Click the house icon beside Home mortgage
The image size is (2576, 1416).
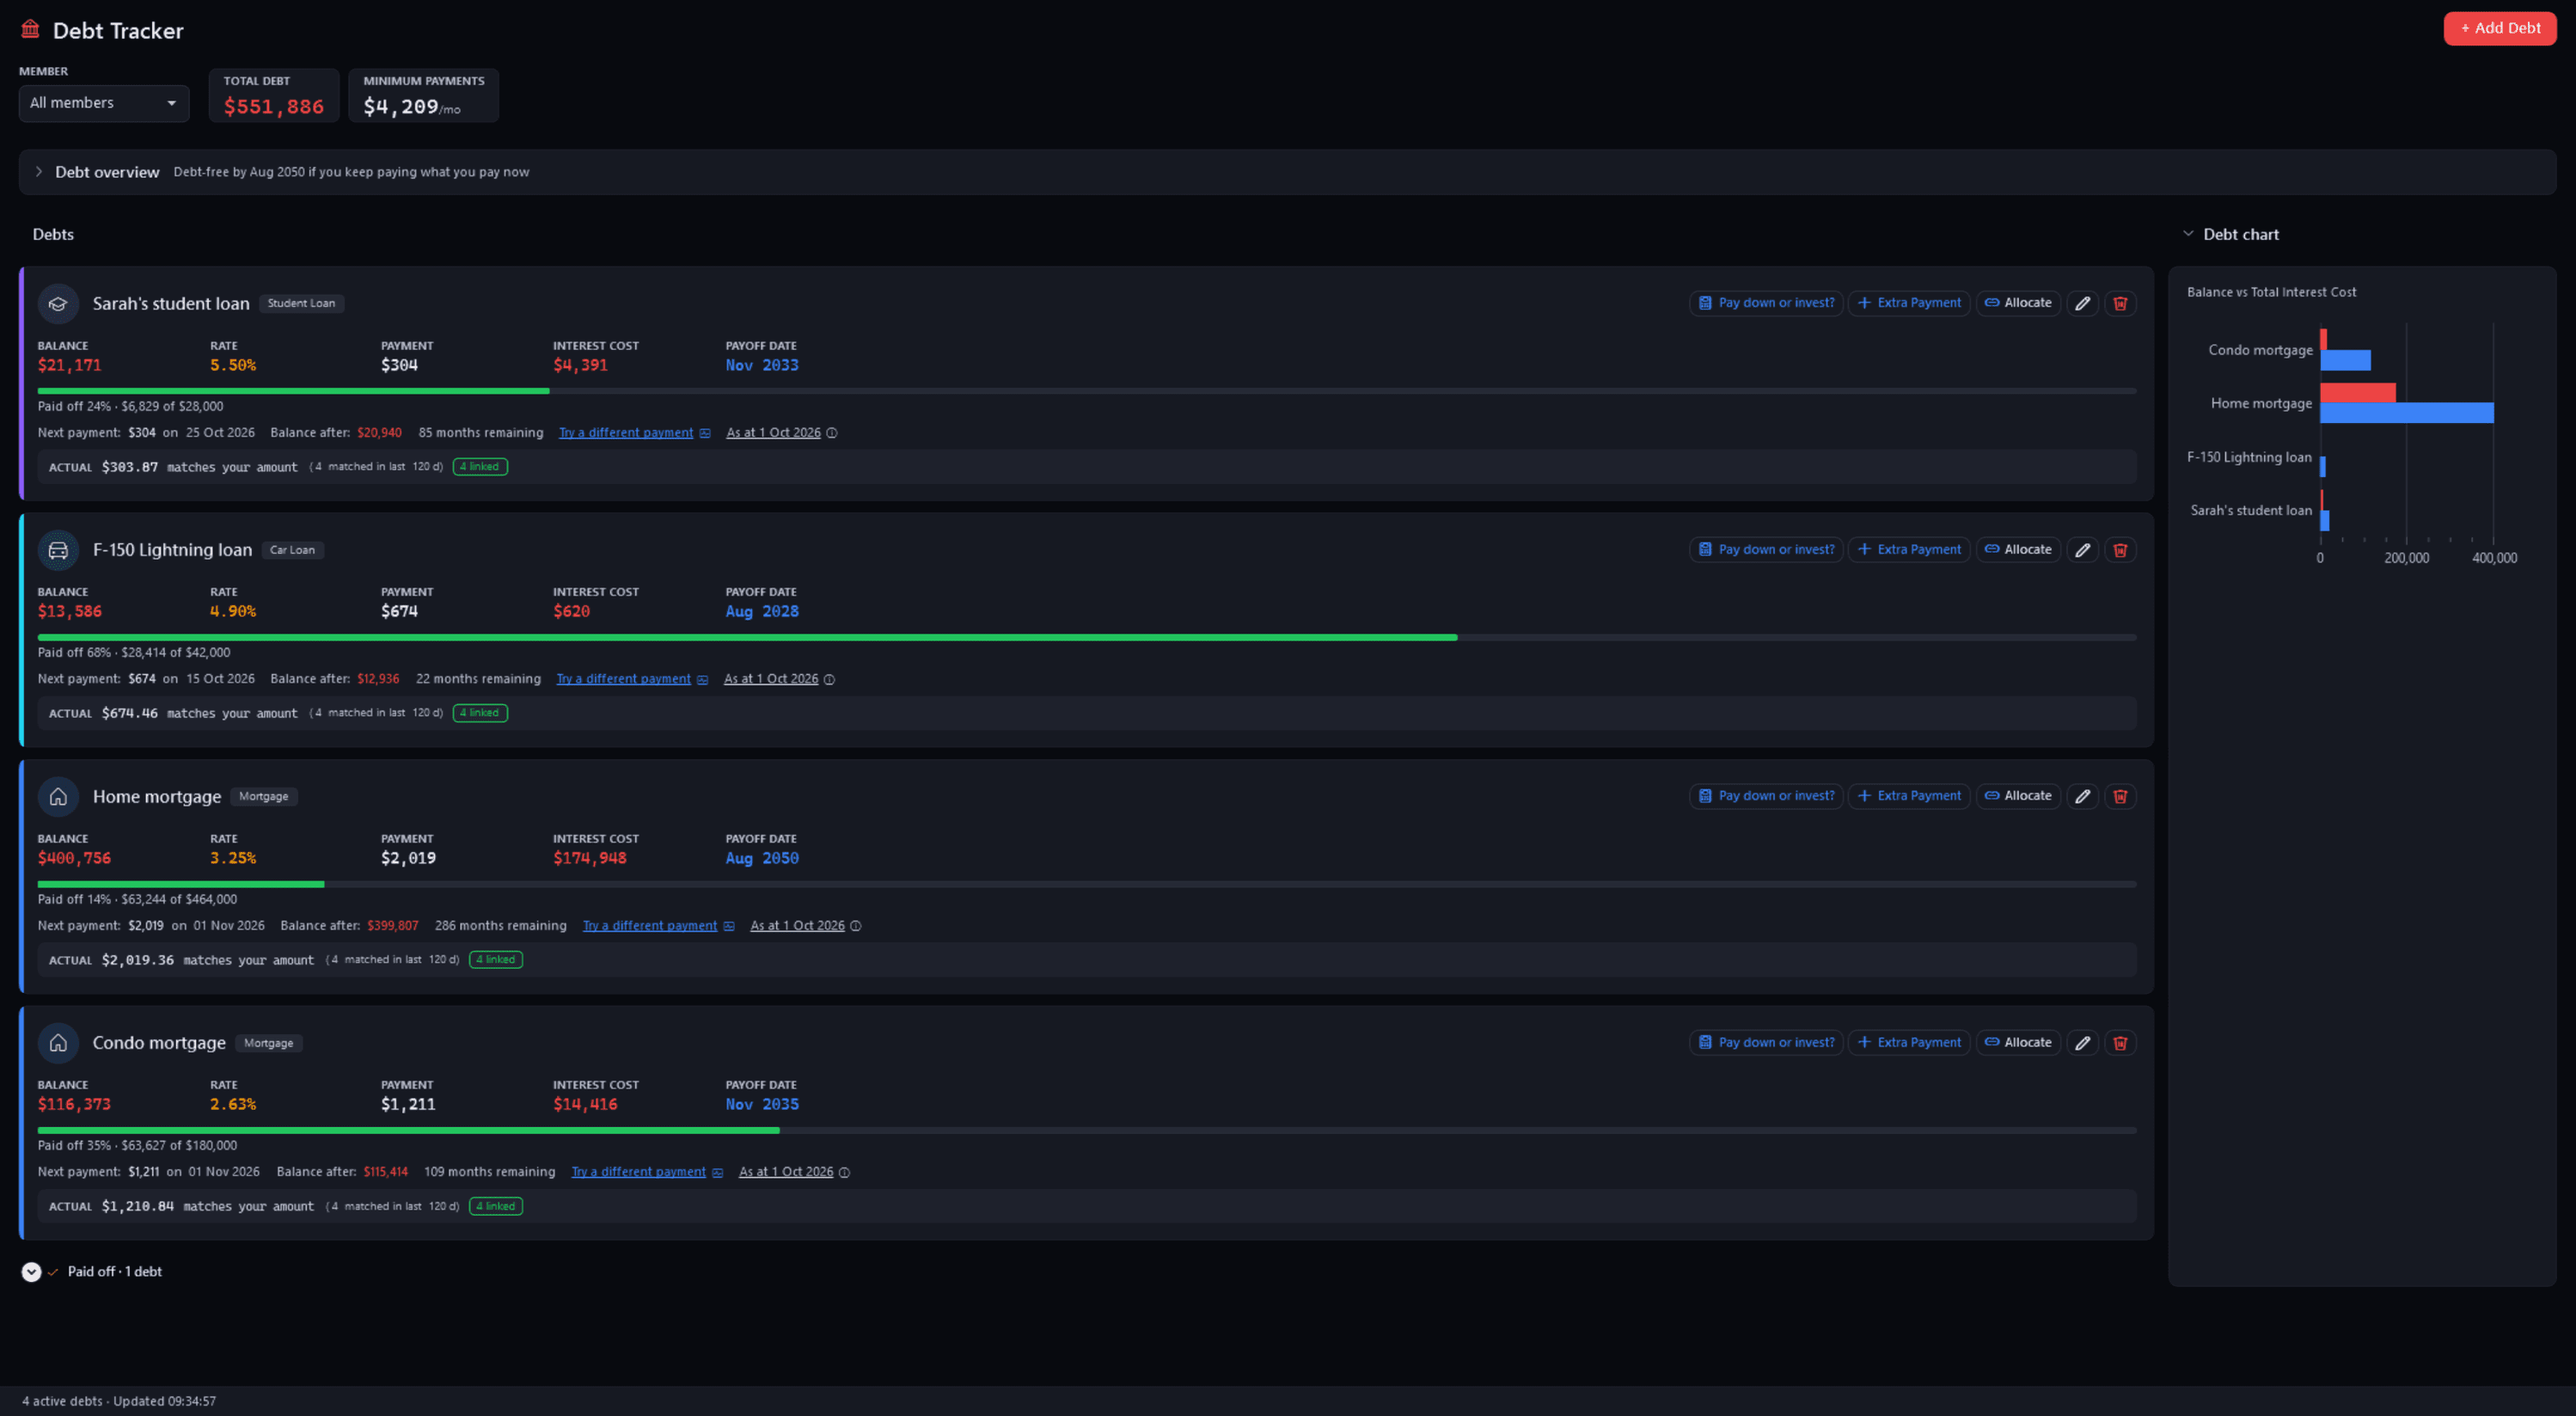[x=58, y=797]
